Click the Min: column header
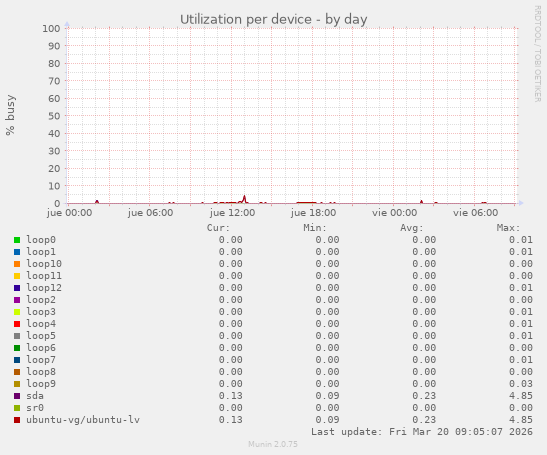This screenshot has height=455, width=547. pos(315,228)
